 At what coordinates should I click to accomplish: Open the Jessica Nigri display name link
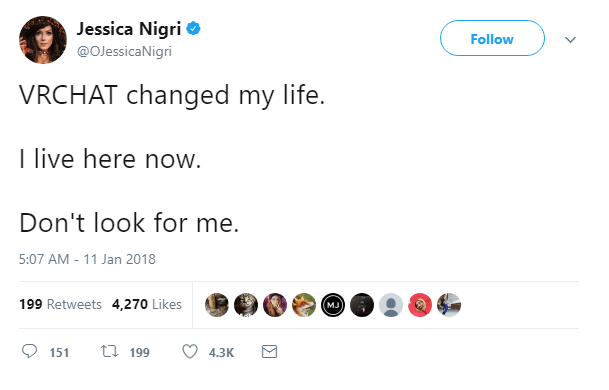pyautogui.click(x=129, y=29)
